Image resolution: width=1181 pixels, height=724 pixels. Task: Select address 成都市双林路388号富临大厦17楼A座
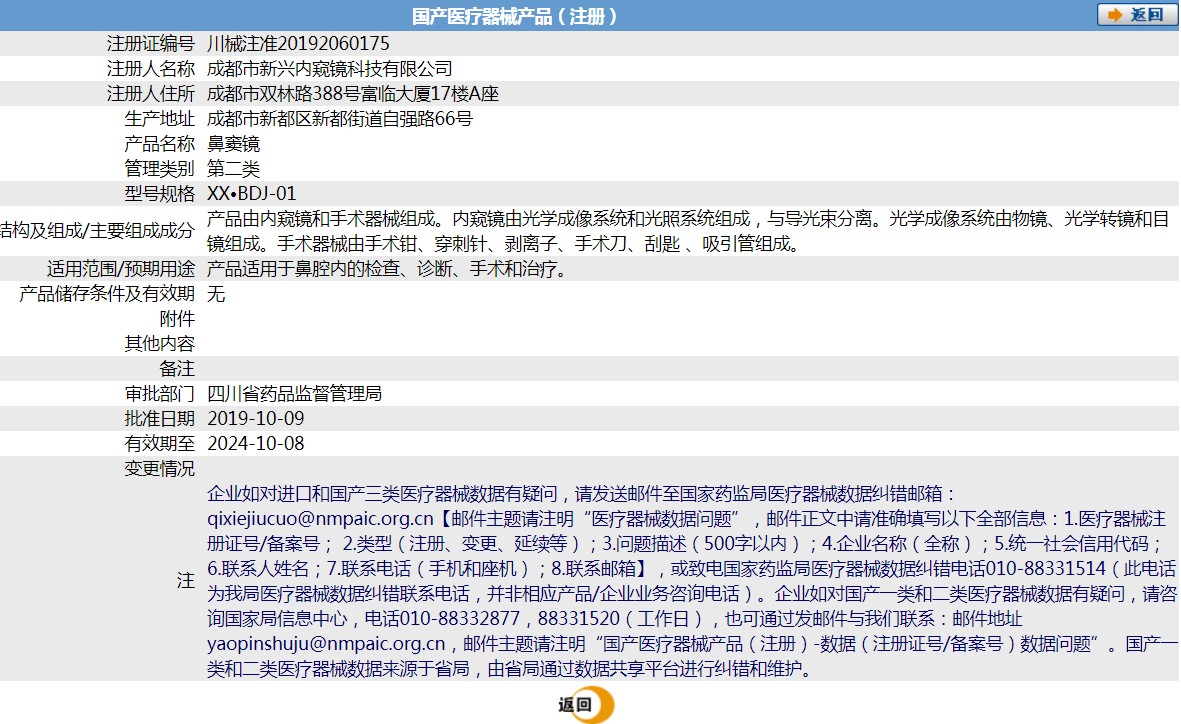point(352,93)
